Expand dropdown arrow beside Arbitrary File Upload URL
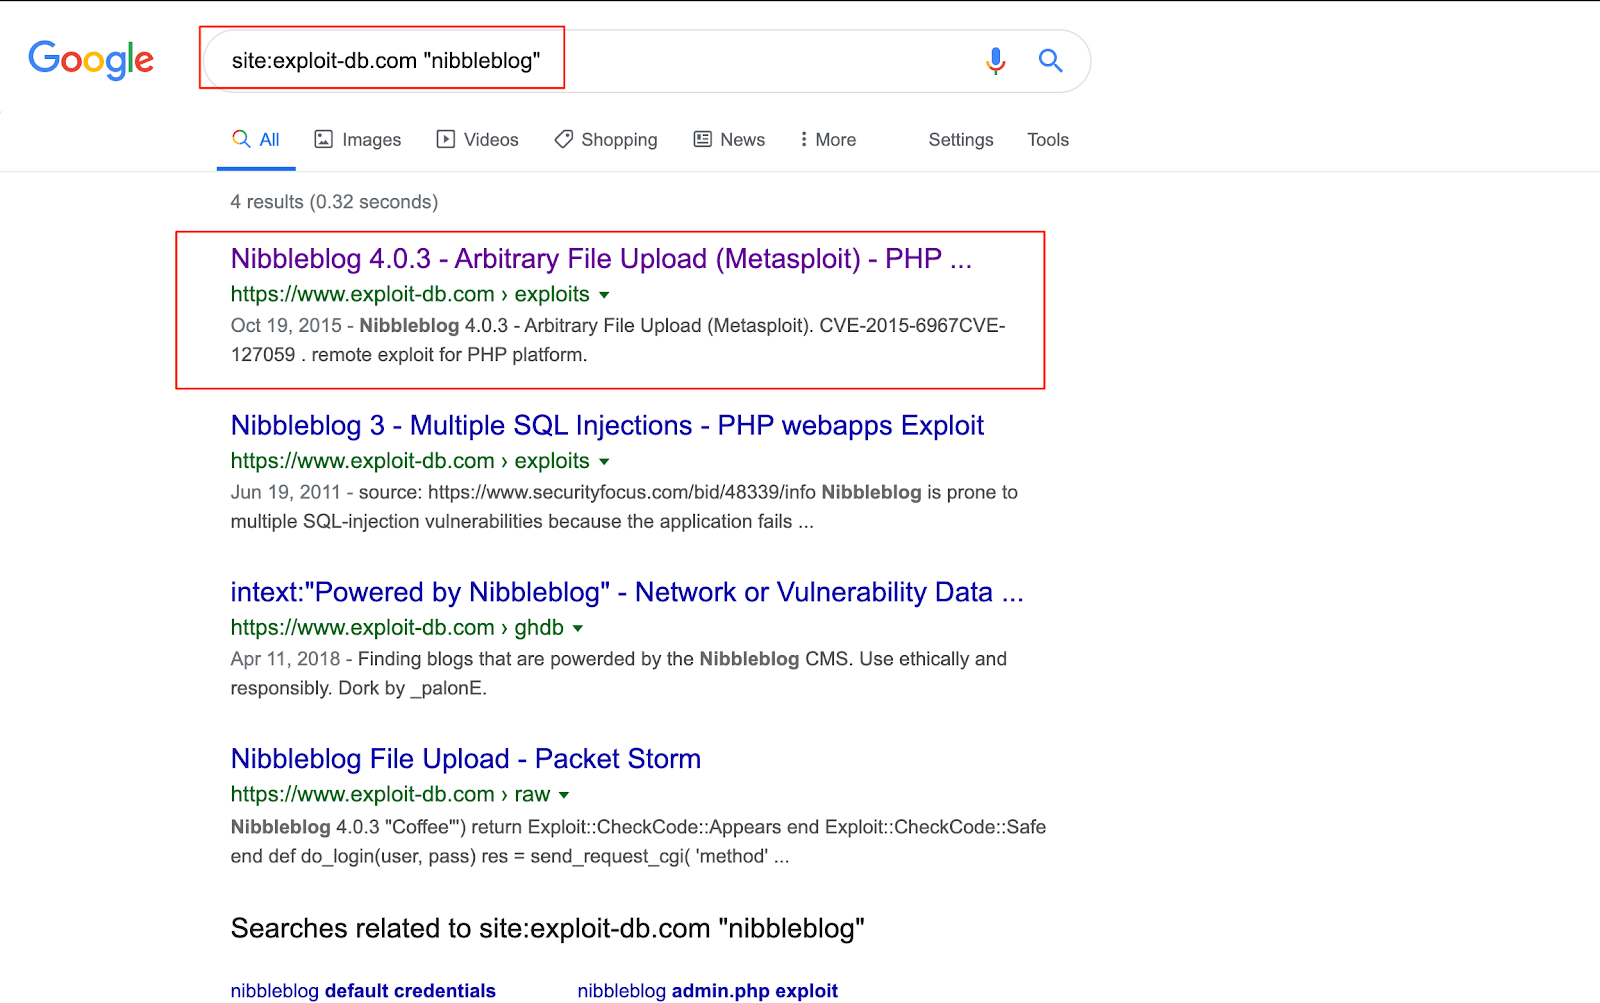This screenshot has height=1003, width=1600. point(604,295)
